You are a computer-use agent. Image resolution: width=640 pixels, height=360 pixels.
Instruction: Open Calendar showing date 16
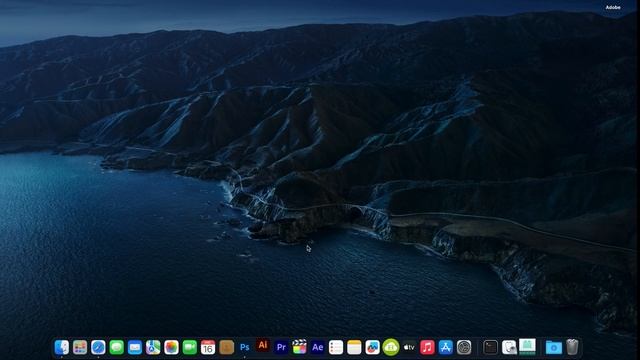pos(208,347)
